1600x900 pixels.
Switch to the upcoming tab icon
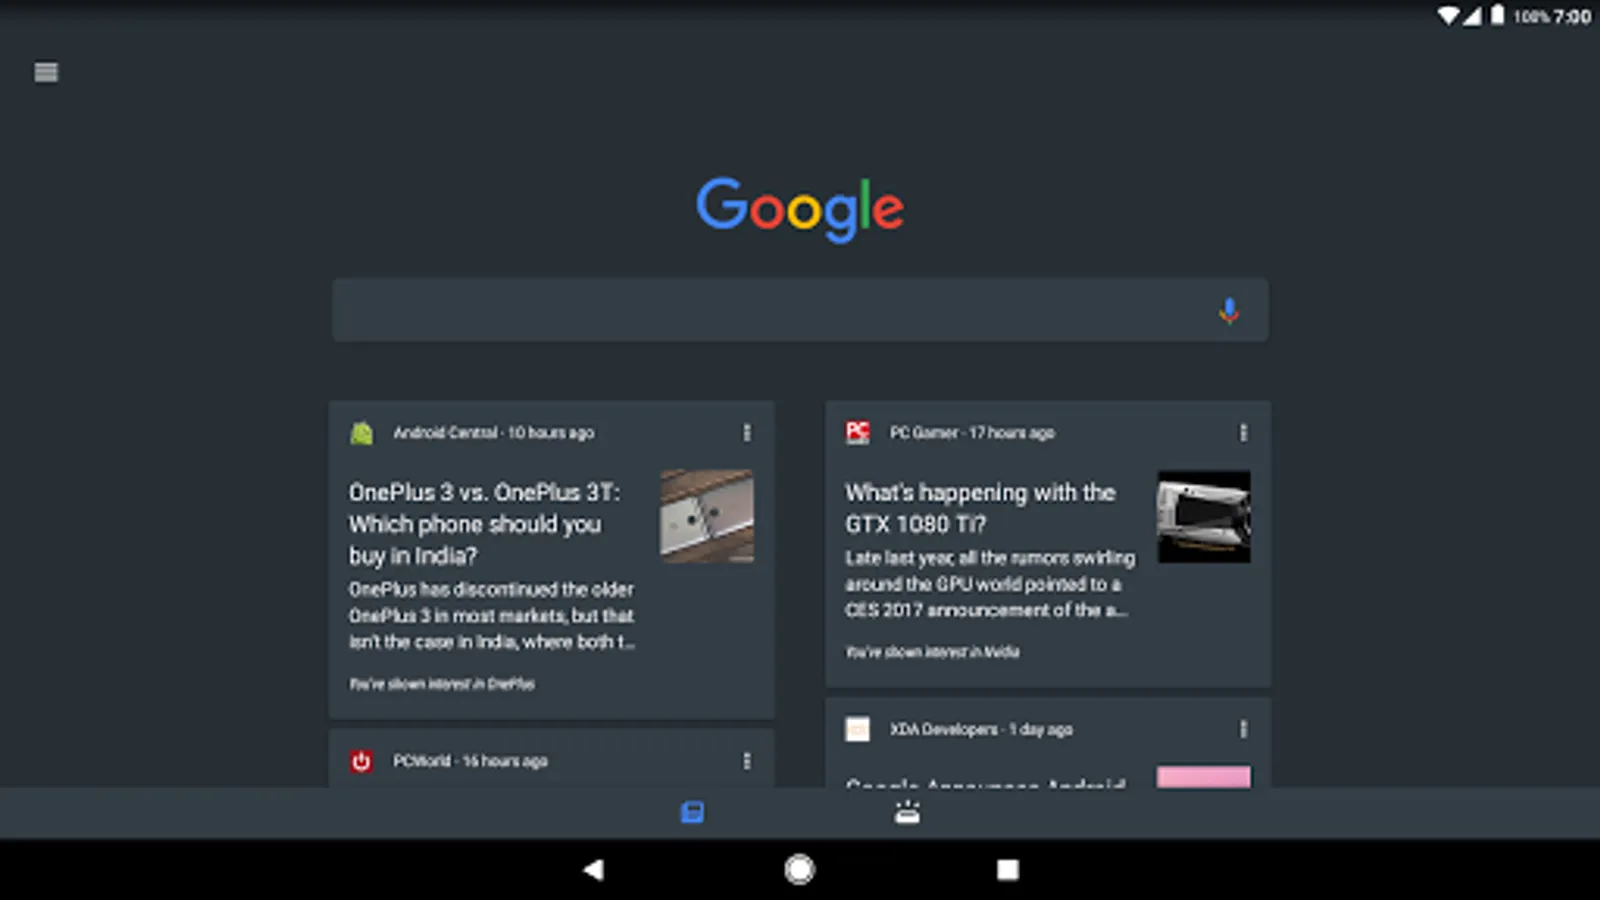[x=907, y=812]
